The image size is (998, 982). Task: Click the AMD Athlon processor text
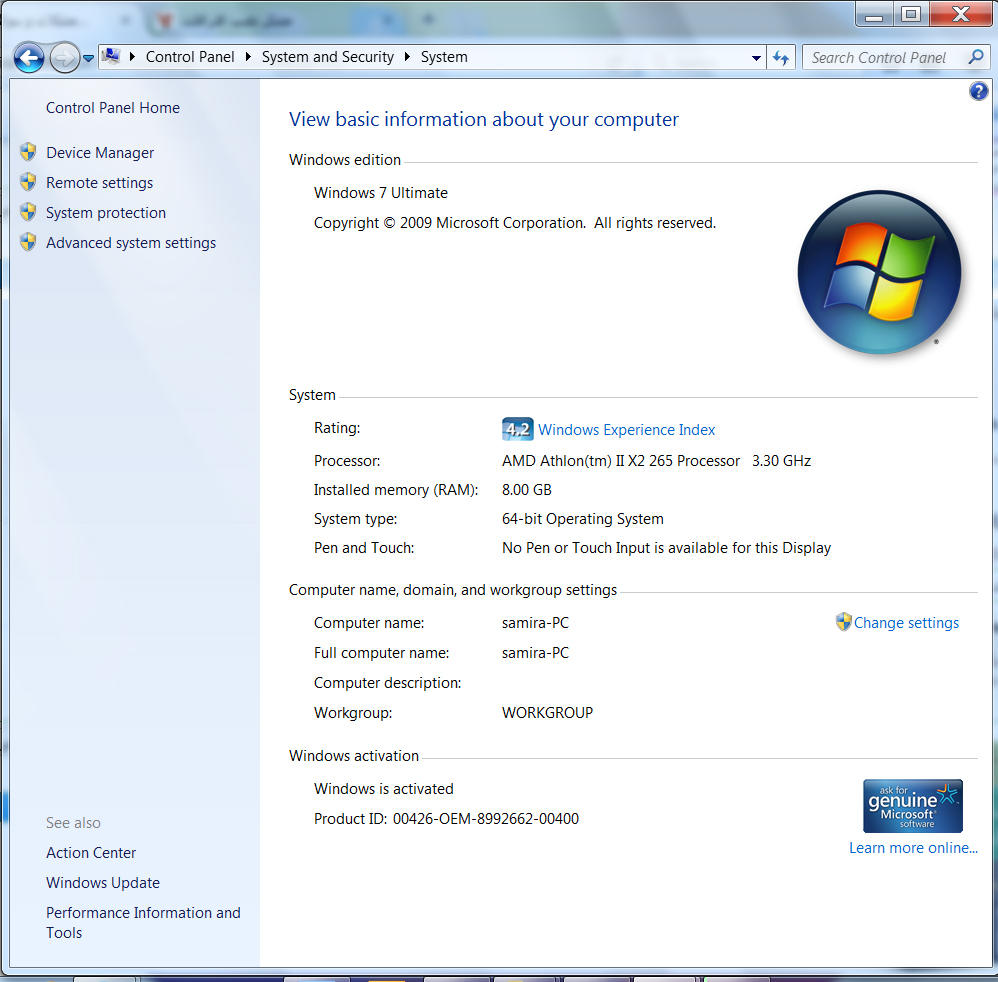(x=656, y=461)
